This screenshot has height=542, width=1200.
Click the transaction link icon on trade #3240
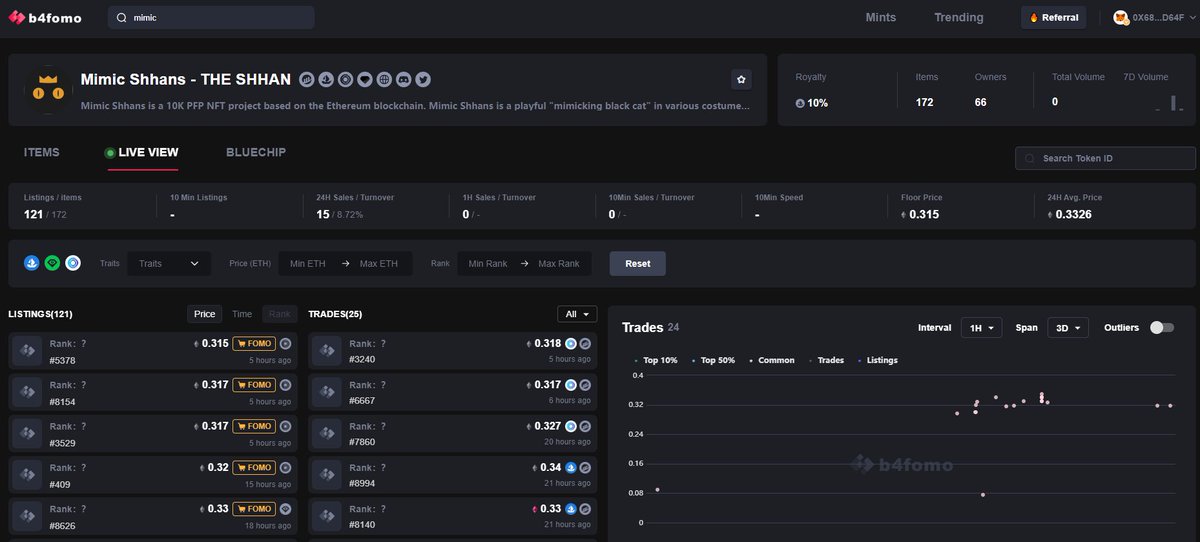click(585, 343)
